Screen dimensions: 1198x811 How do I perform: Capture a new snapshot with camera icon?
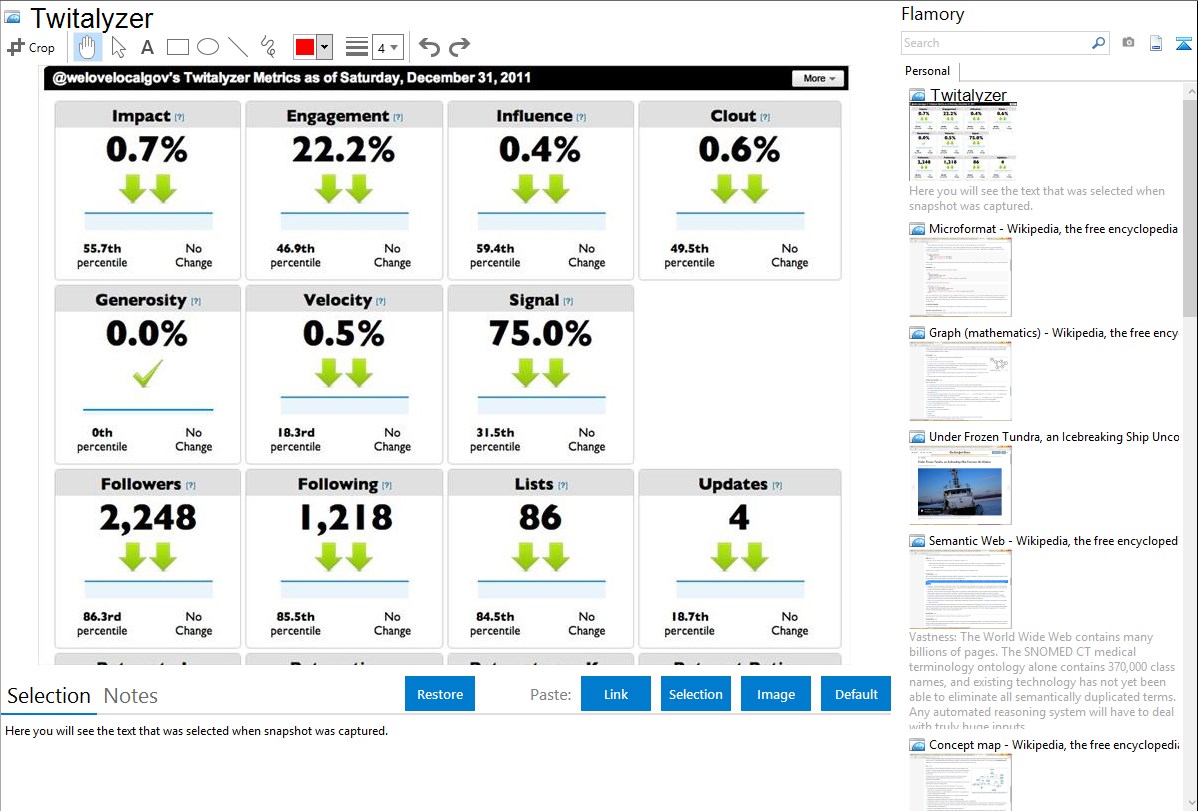pyautogui.click(x=1128, y=43)
